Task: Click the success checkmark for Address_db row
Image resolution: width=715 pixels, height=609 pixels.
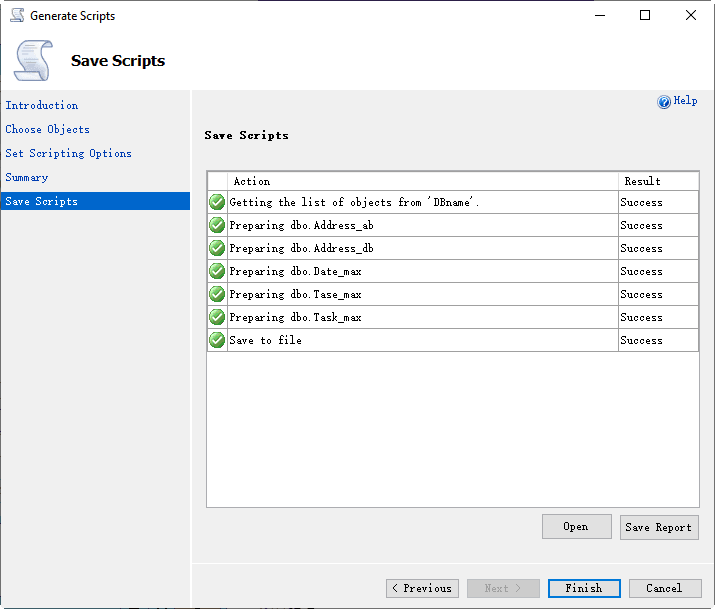Action: click(217, 248)
